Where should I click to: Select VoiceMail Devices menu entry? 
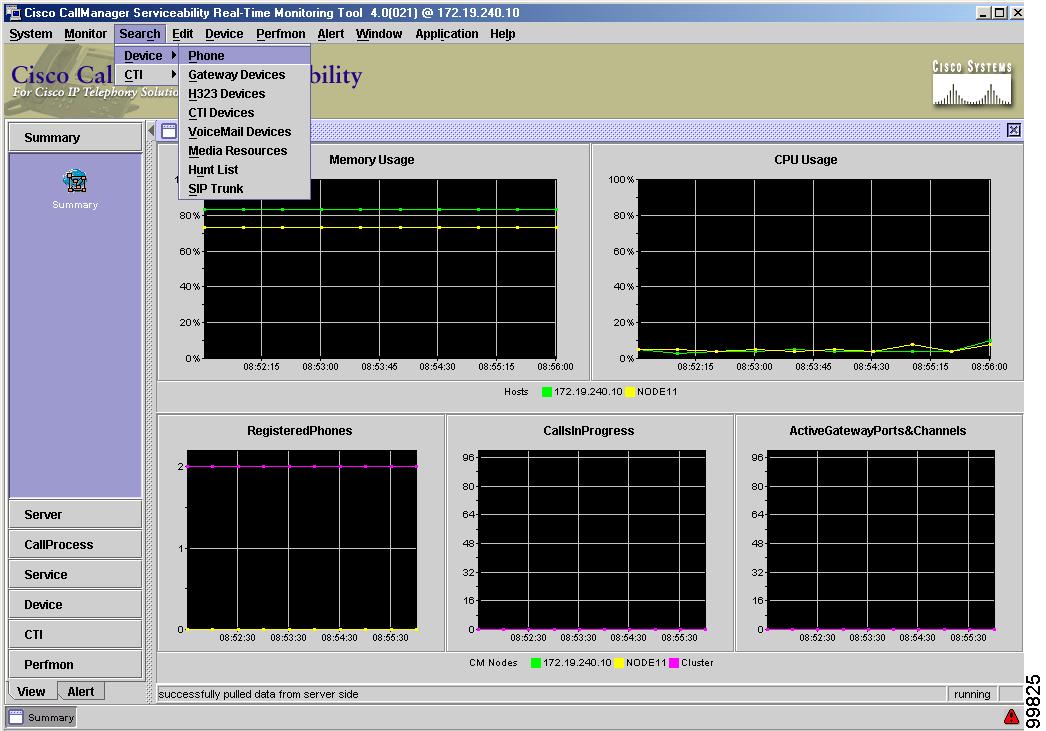pyautogui.click(x=245, y=132)
